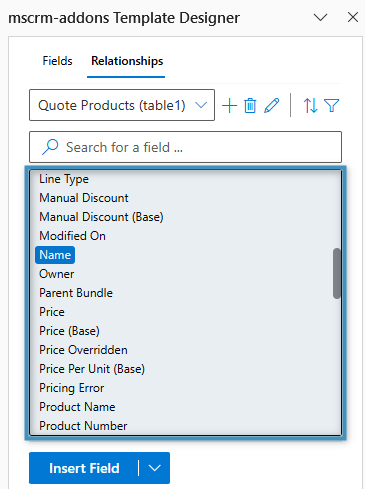Select Product Name in field list

coord(77,407)
